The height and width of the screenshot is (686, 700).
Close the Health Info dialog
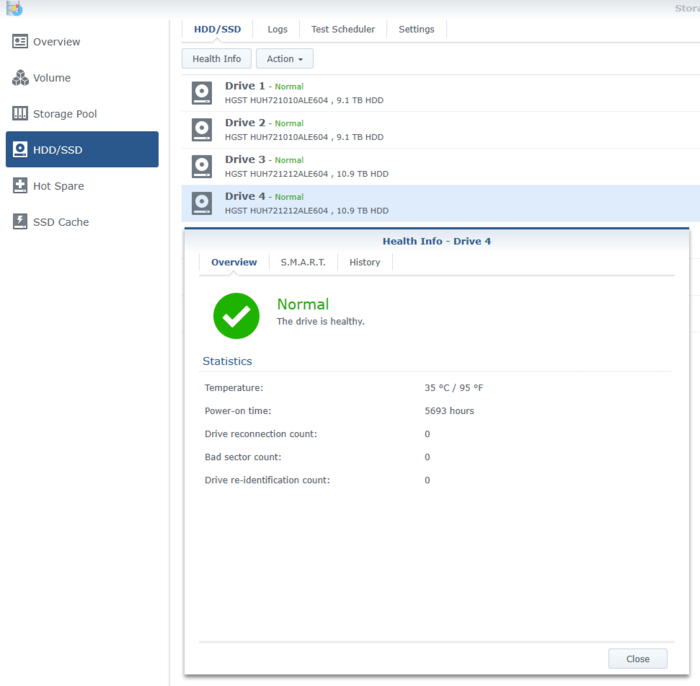(637, 658)
